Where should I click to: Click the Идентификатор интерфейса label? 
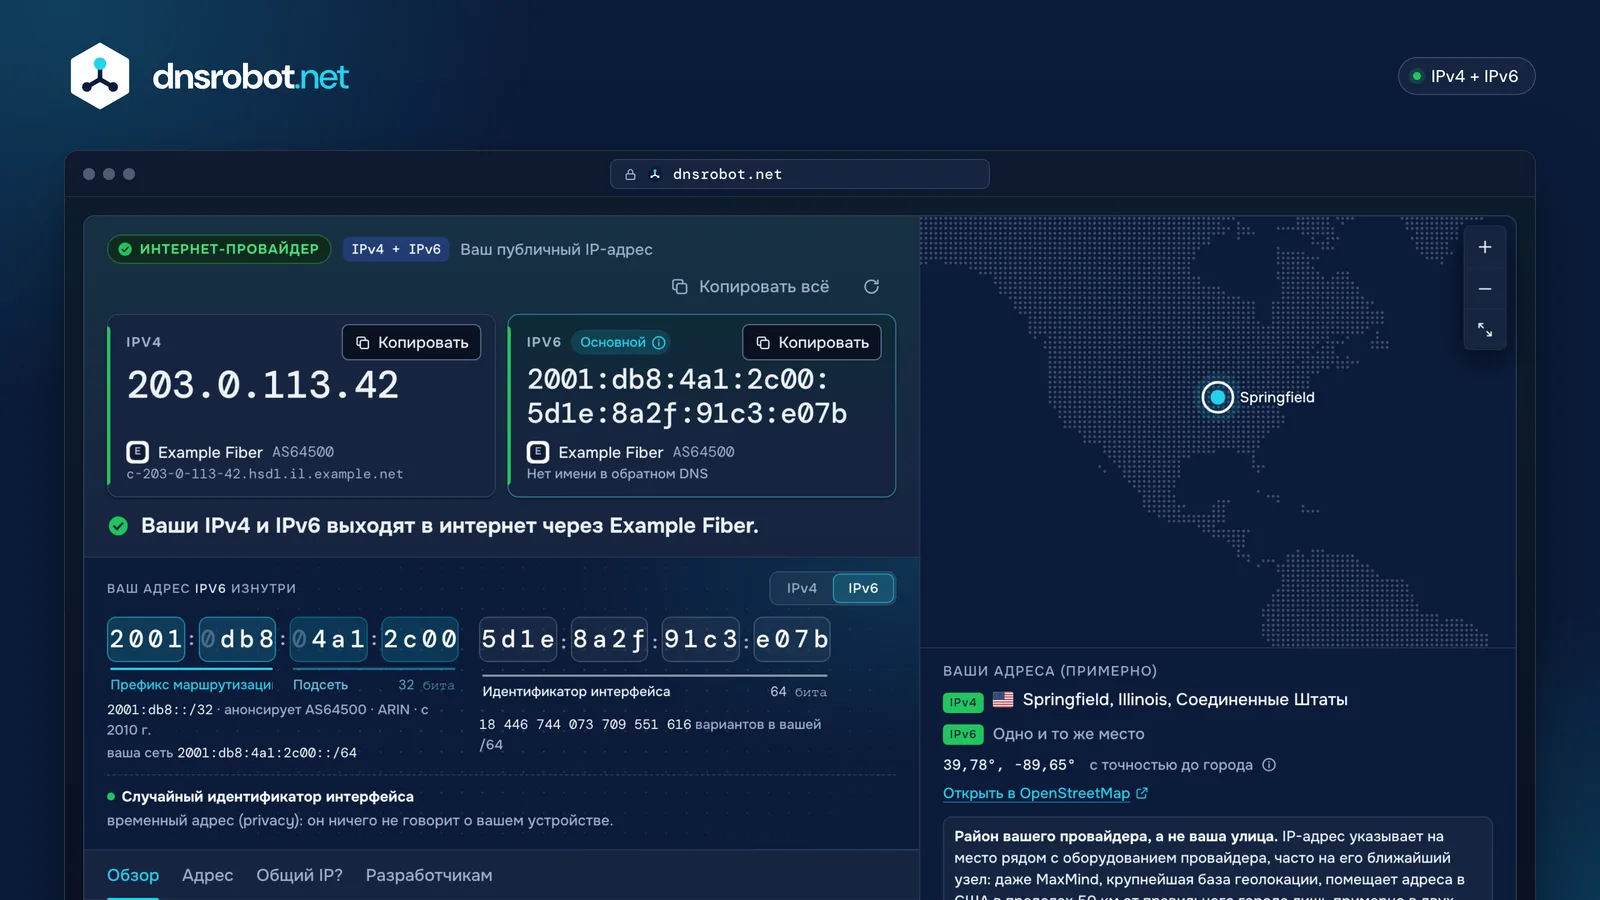click(x=576, y=691)
